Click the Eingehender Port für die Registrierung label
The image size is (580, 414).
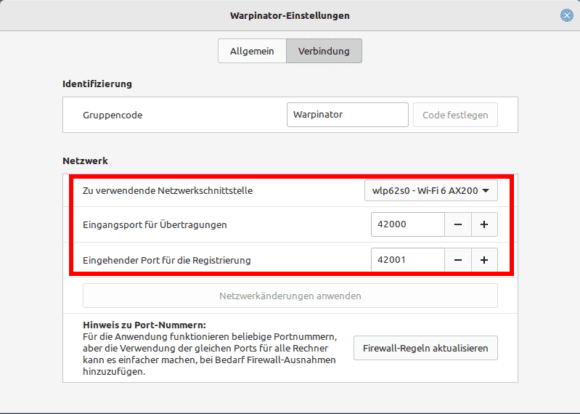(x=167, y=260)
